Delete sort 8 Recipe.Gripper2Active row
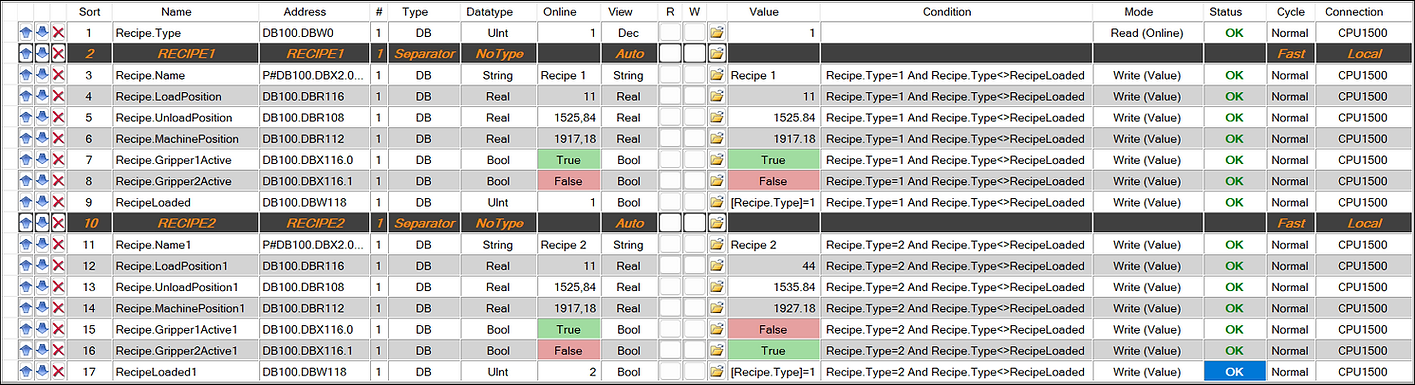 pyautogui.click(x=59, y=181)
